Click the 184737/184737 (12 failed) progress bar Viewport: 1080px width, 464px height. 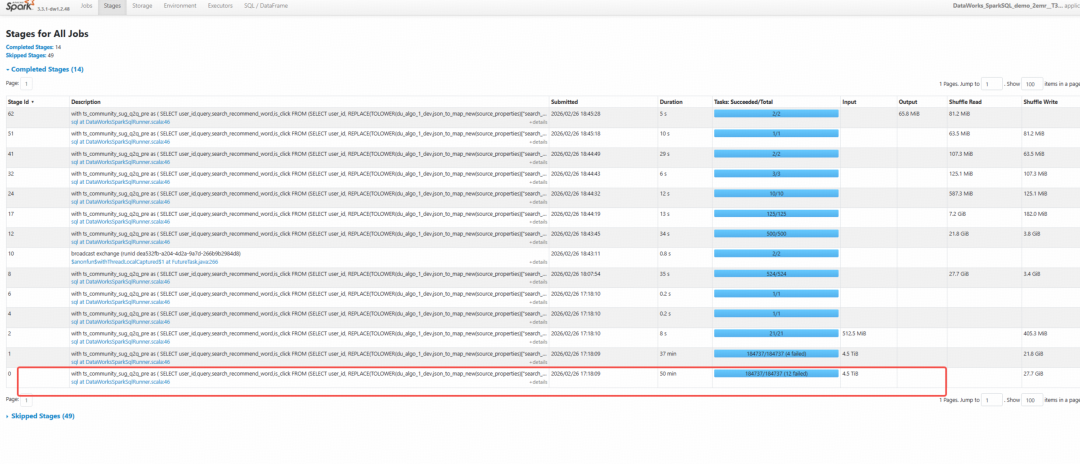coord(776,374)
